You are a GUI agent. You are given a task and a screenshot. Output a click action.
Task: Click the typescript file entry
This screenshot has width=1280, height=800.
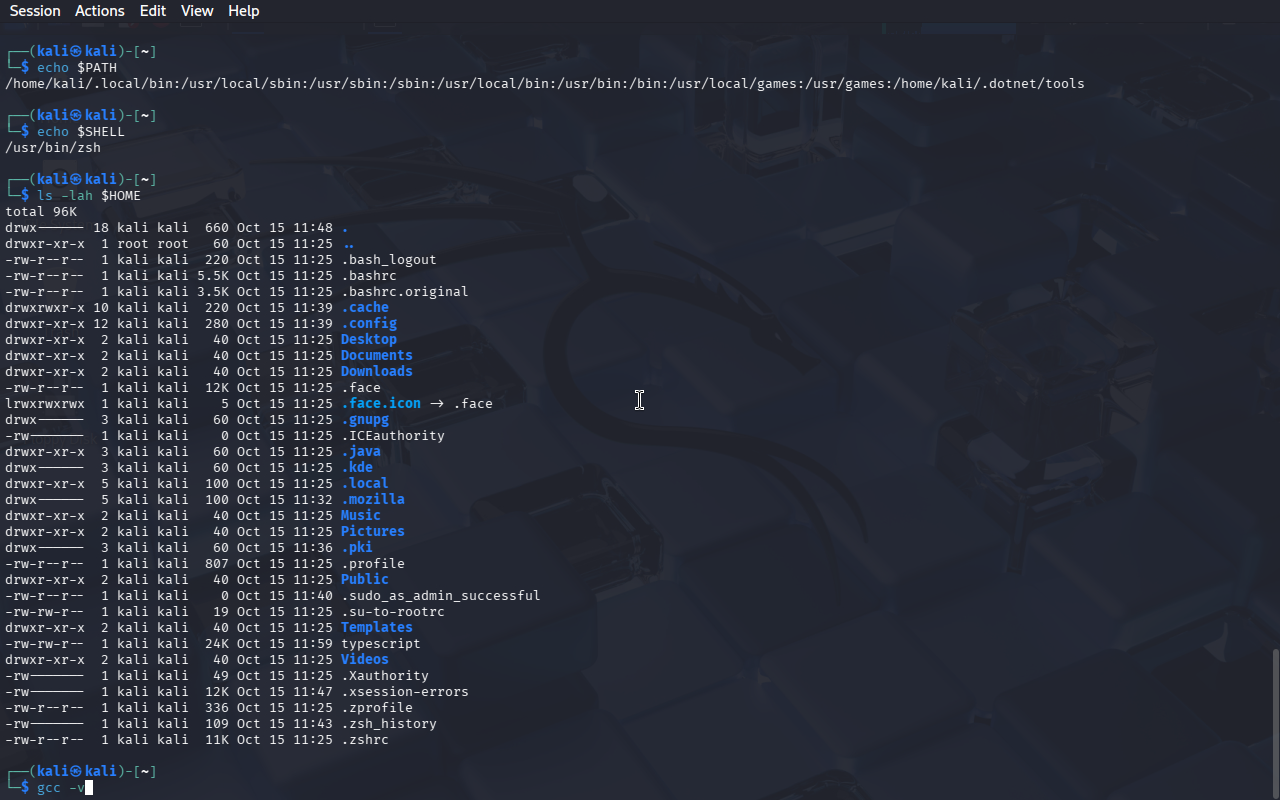[x=380, y=644]
